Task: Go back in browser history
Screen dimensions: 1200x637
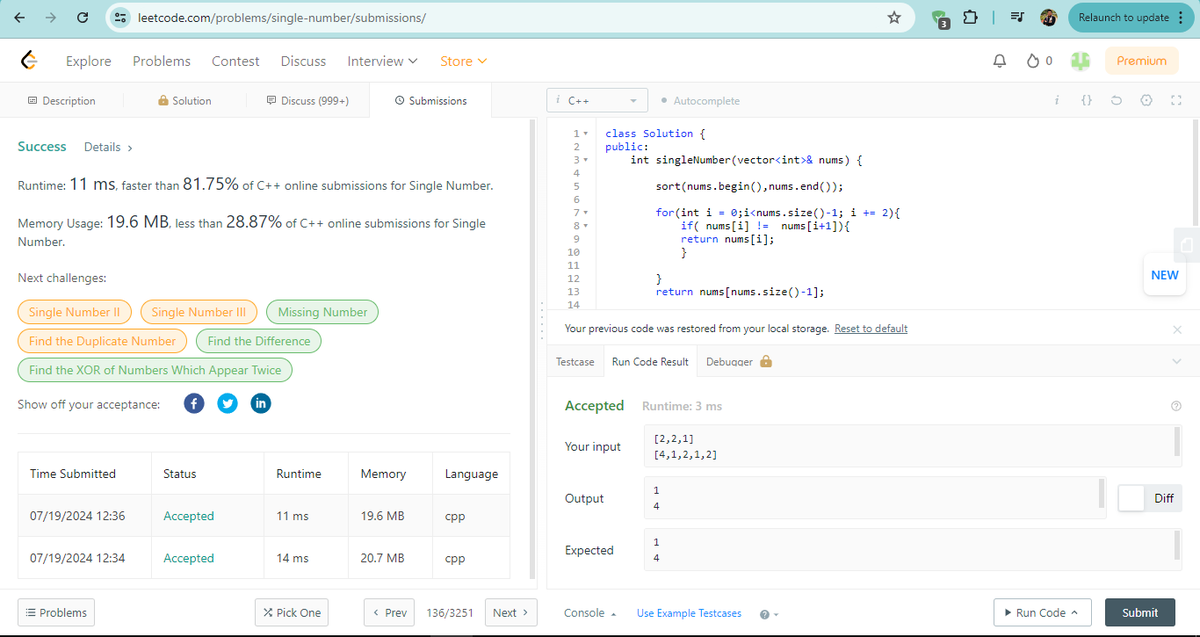Action: [x=18, y=17]
